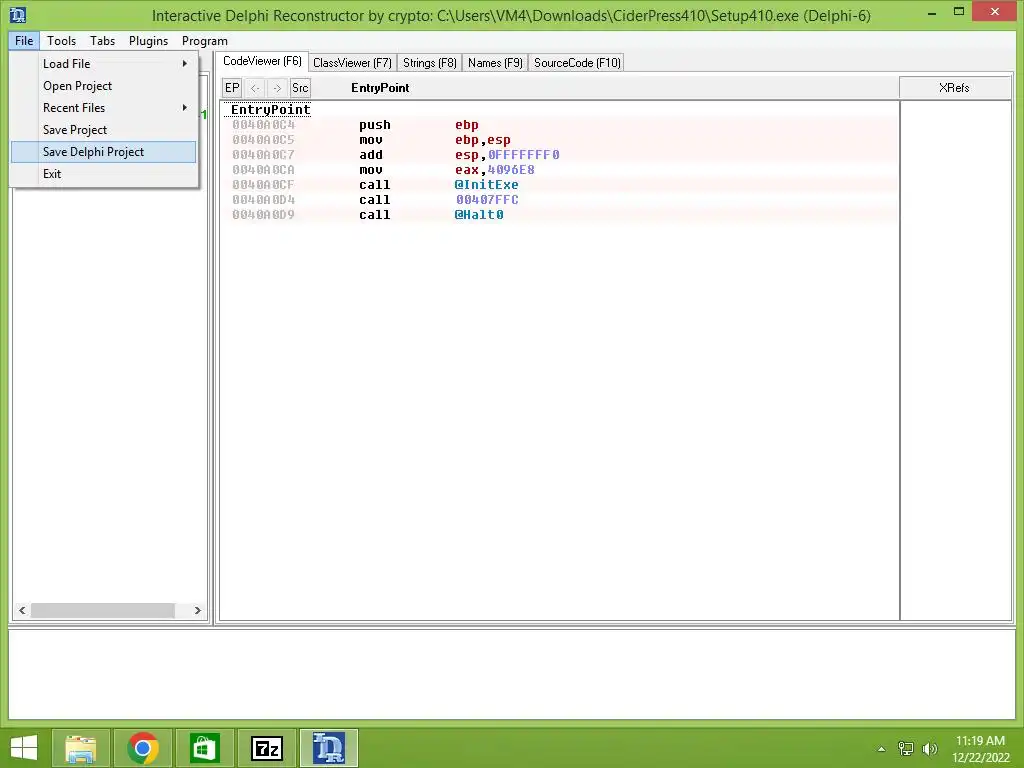Select Save Delphi Project menu entry

pyautogui.click(x=103, y=152)
